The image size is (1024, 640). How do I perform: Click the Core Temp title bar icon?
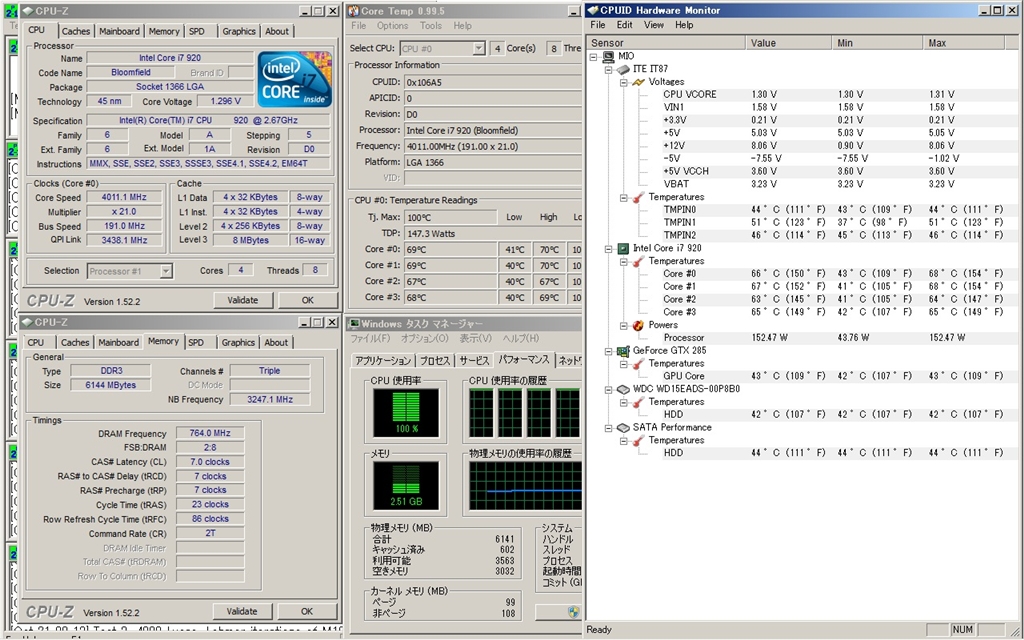[x=353, y=11]
